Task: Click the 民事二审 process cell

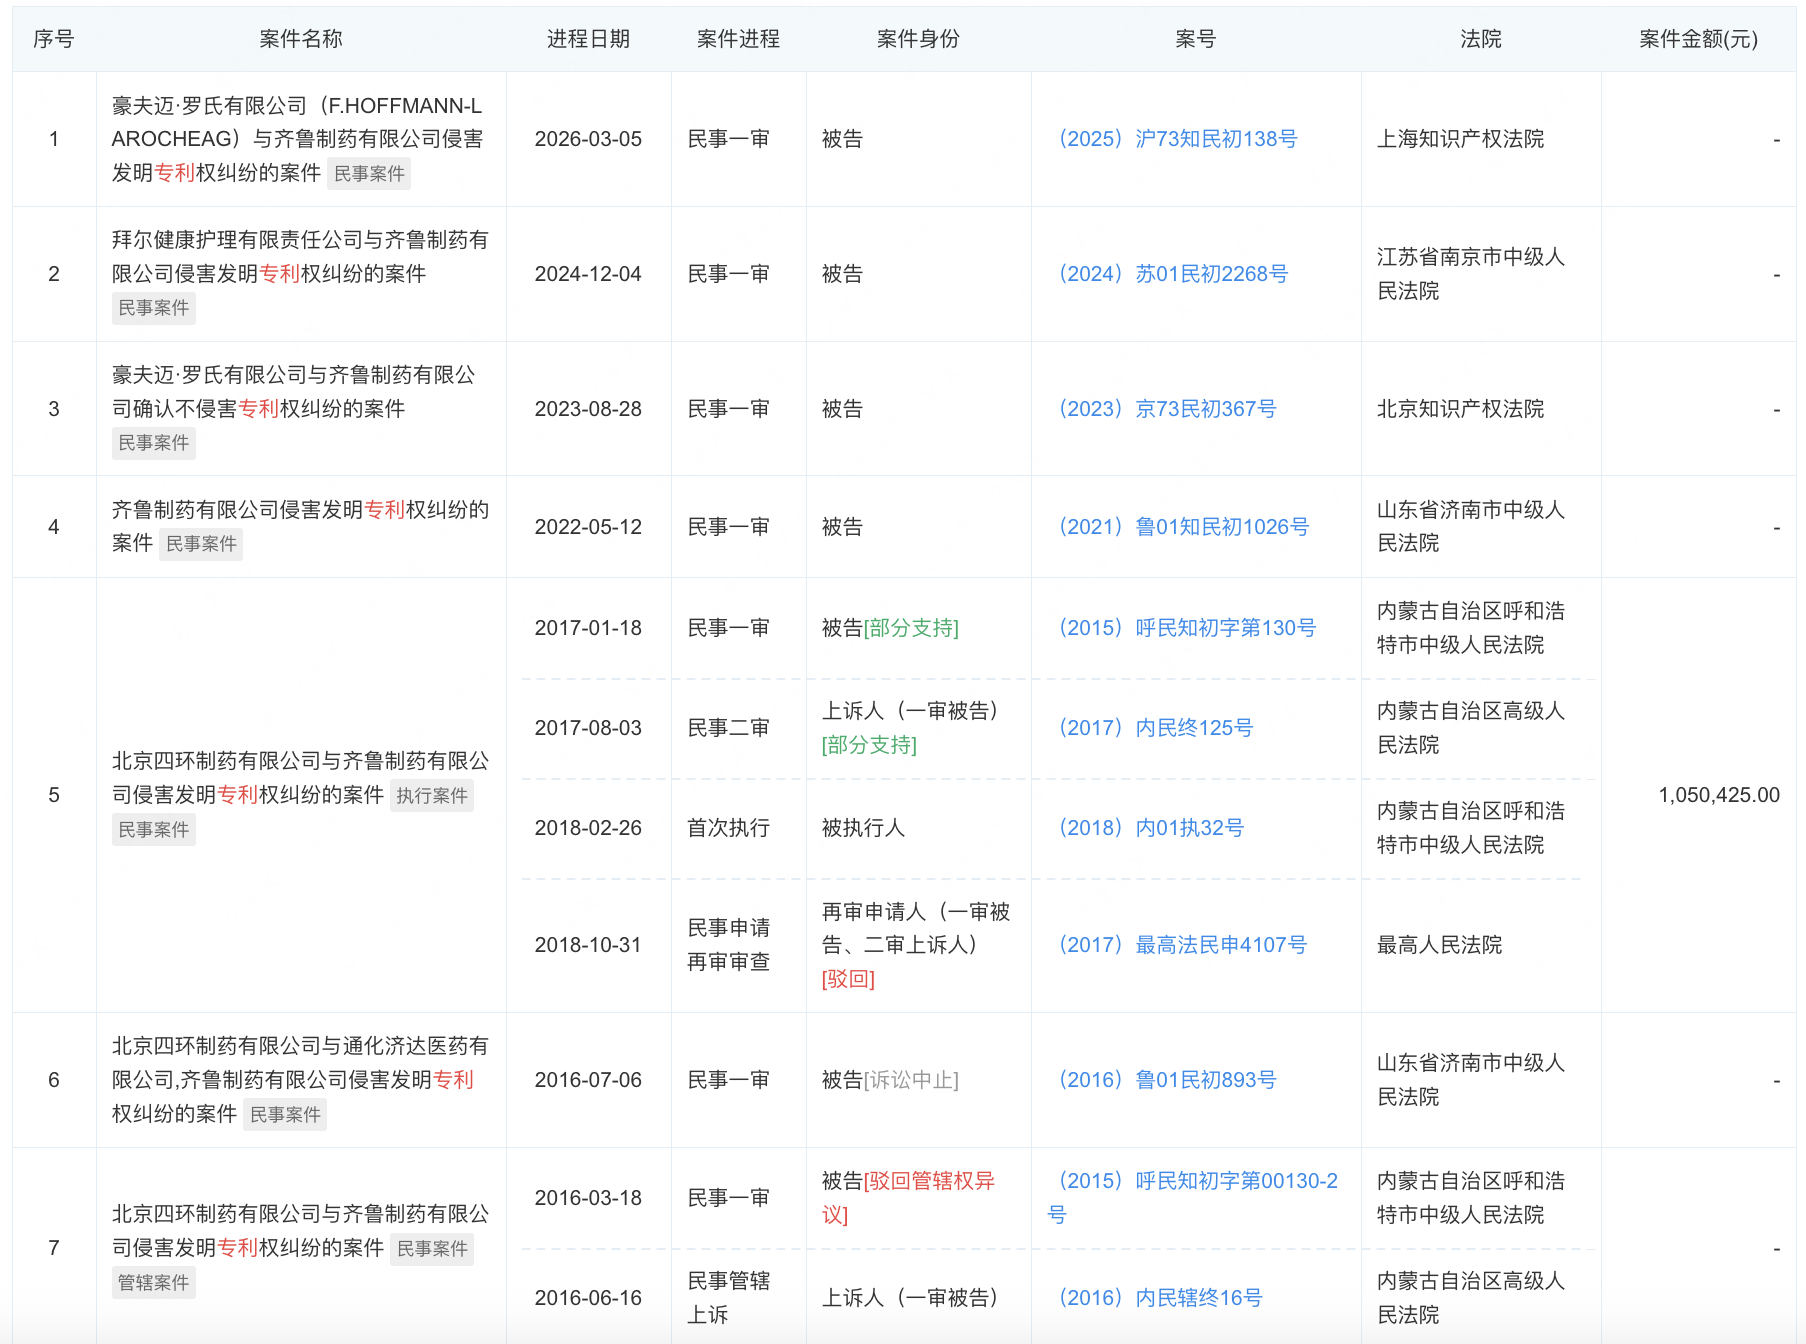Action: 728,728
